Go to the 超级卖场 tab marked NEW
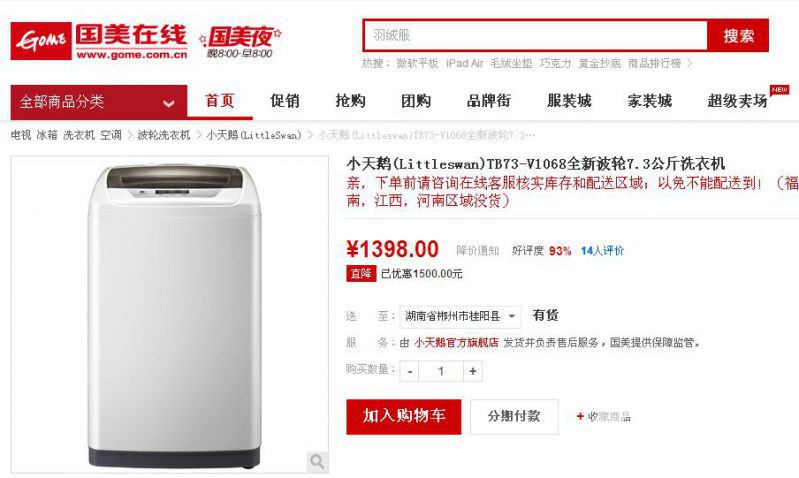This screenshot has height=478, width=799. 737,101
